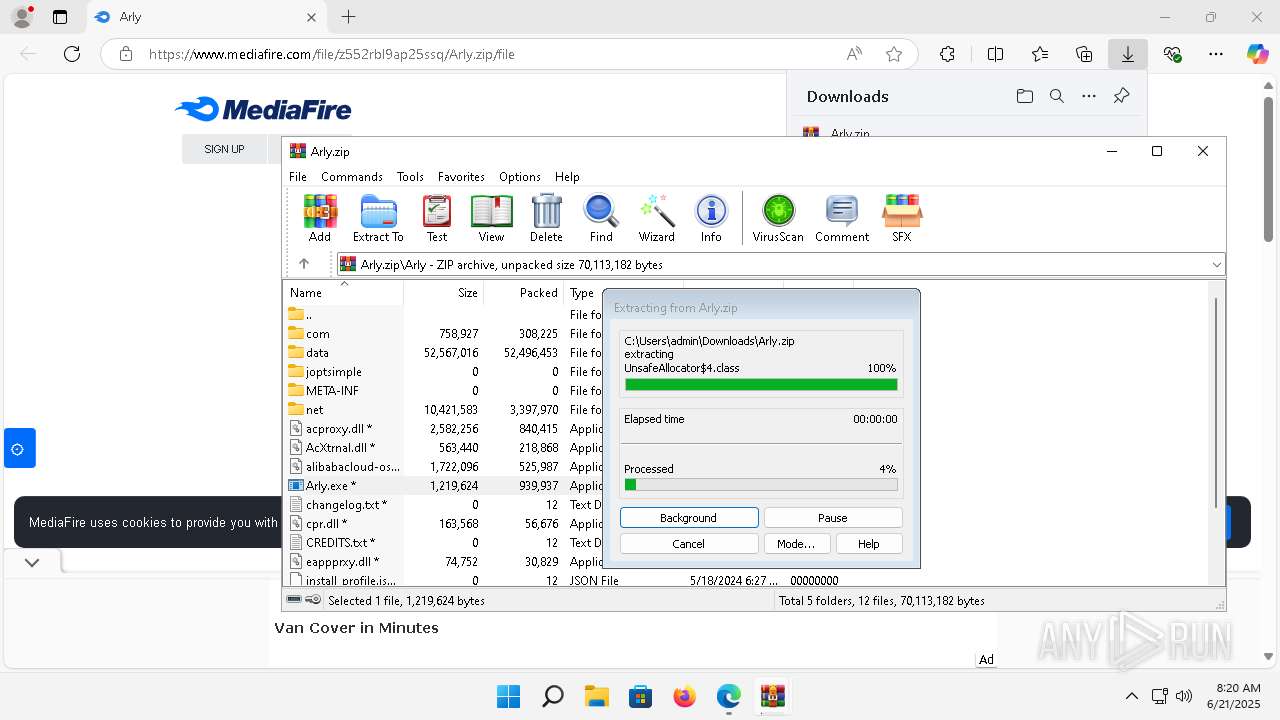Open the Options menu
The width and height of the screenshot is (1280, 720).
coord(520,176)
